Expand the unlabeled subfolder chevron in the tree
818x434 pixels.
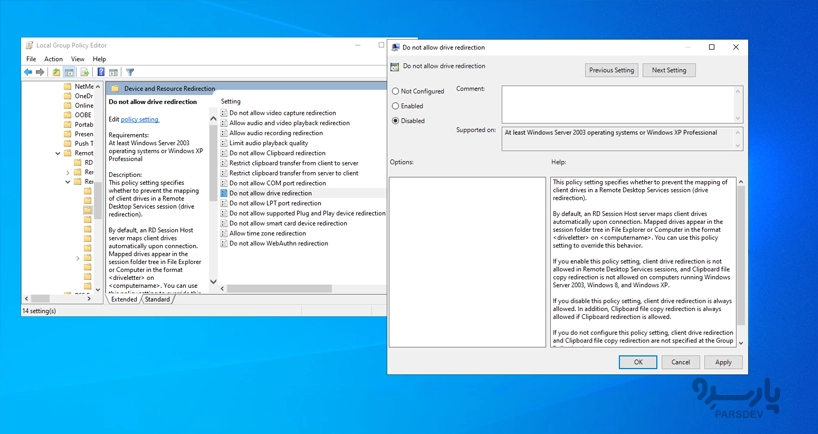[78, 258]
